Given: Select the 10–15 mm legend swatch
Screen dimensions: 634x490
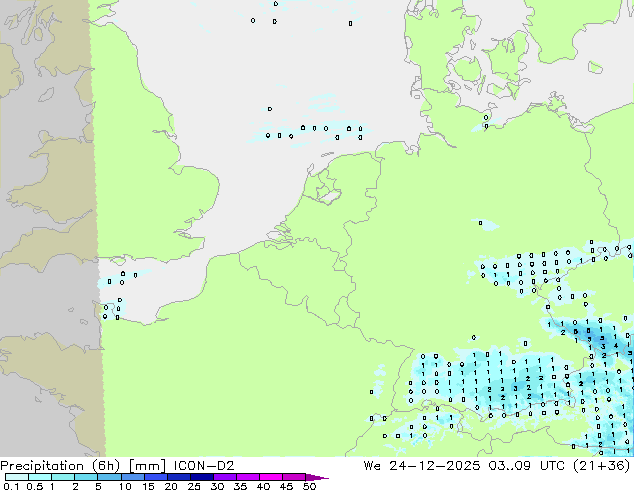Looking at the screenshot, I should (x=132, y=477).
